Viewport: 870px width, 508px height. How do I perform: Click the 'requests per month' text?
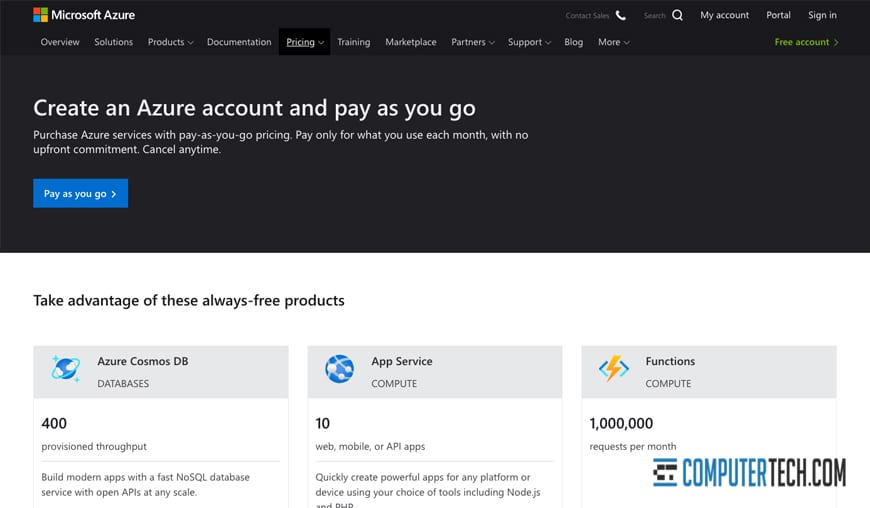[x=633, y=446]
